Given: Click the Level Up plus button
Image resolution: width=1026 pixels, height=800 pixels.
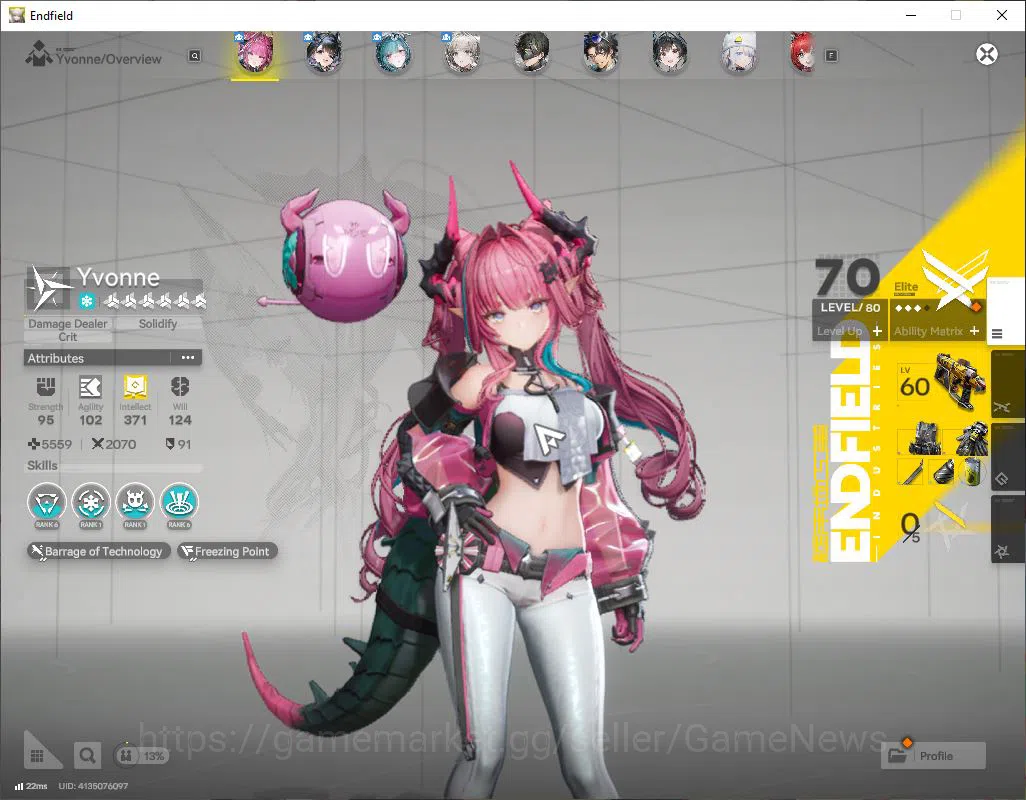Looking at the screenshot, I should pos(877,331).
